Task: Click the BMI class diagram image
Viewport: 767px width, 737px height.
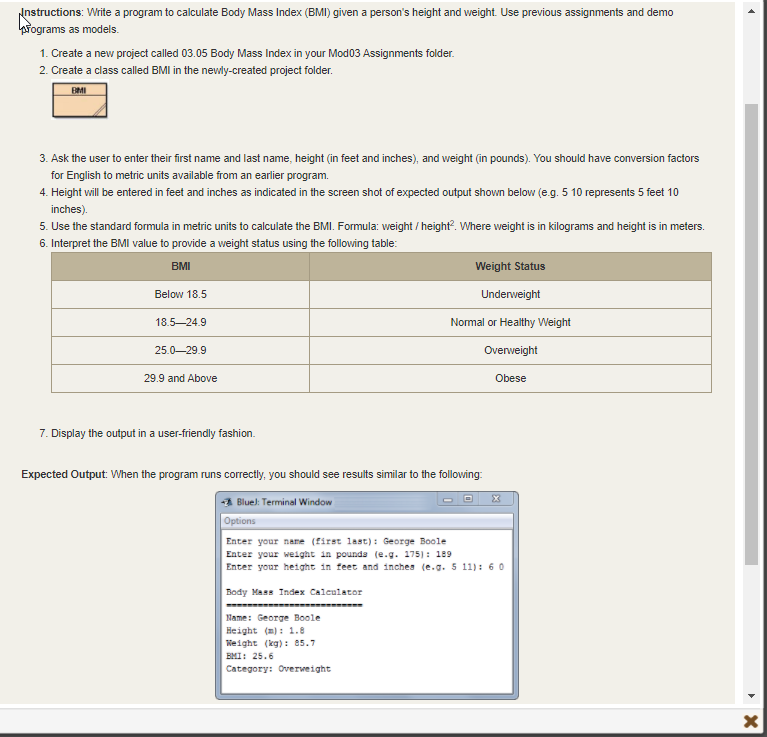Action: point(80,100)
